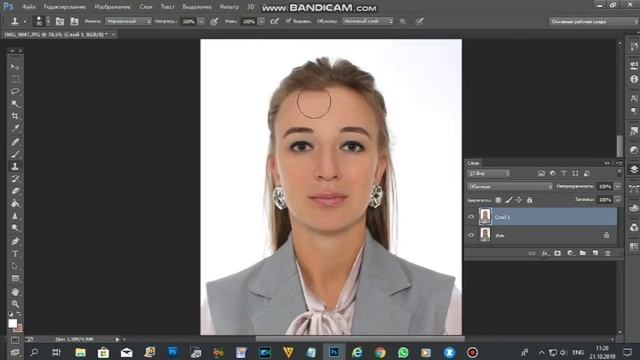Open the layer blend mode dropdown
640x360 pixels.
tap(509, 187)
